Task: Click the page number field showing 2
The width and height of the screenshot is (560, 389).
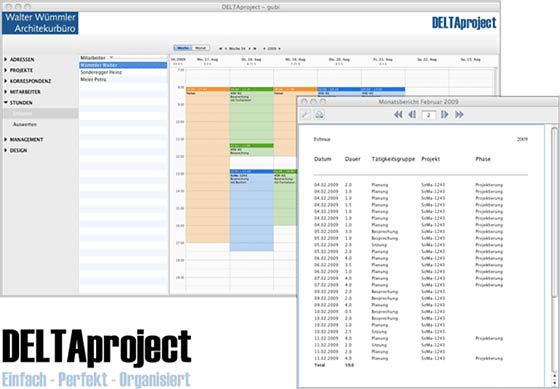Action: pyautogui.click(x=429, y=115)
